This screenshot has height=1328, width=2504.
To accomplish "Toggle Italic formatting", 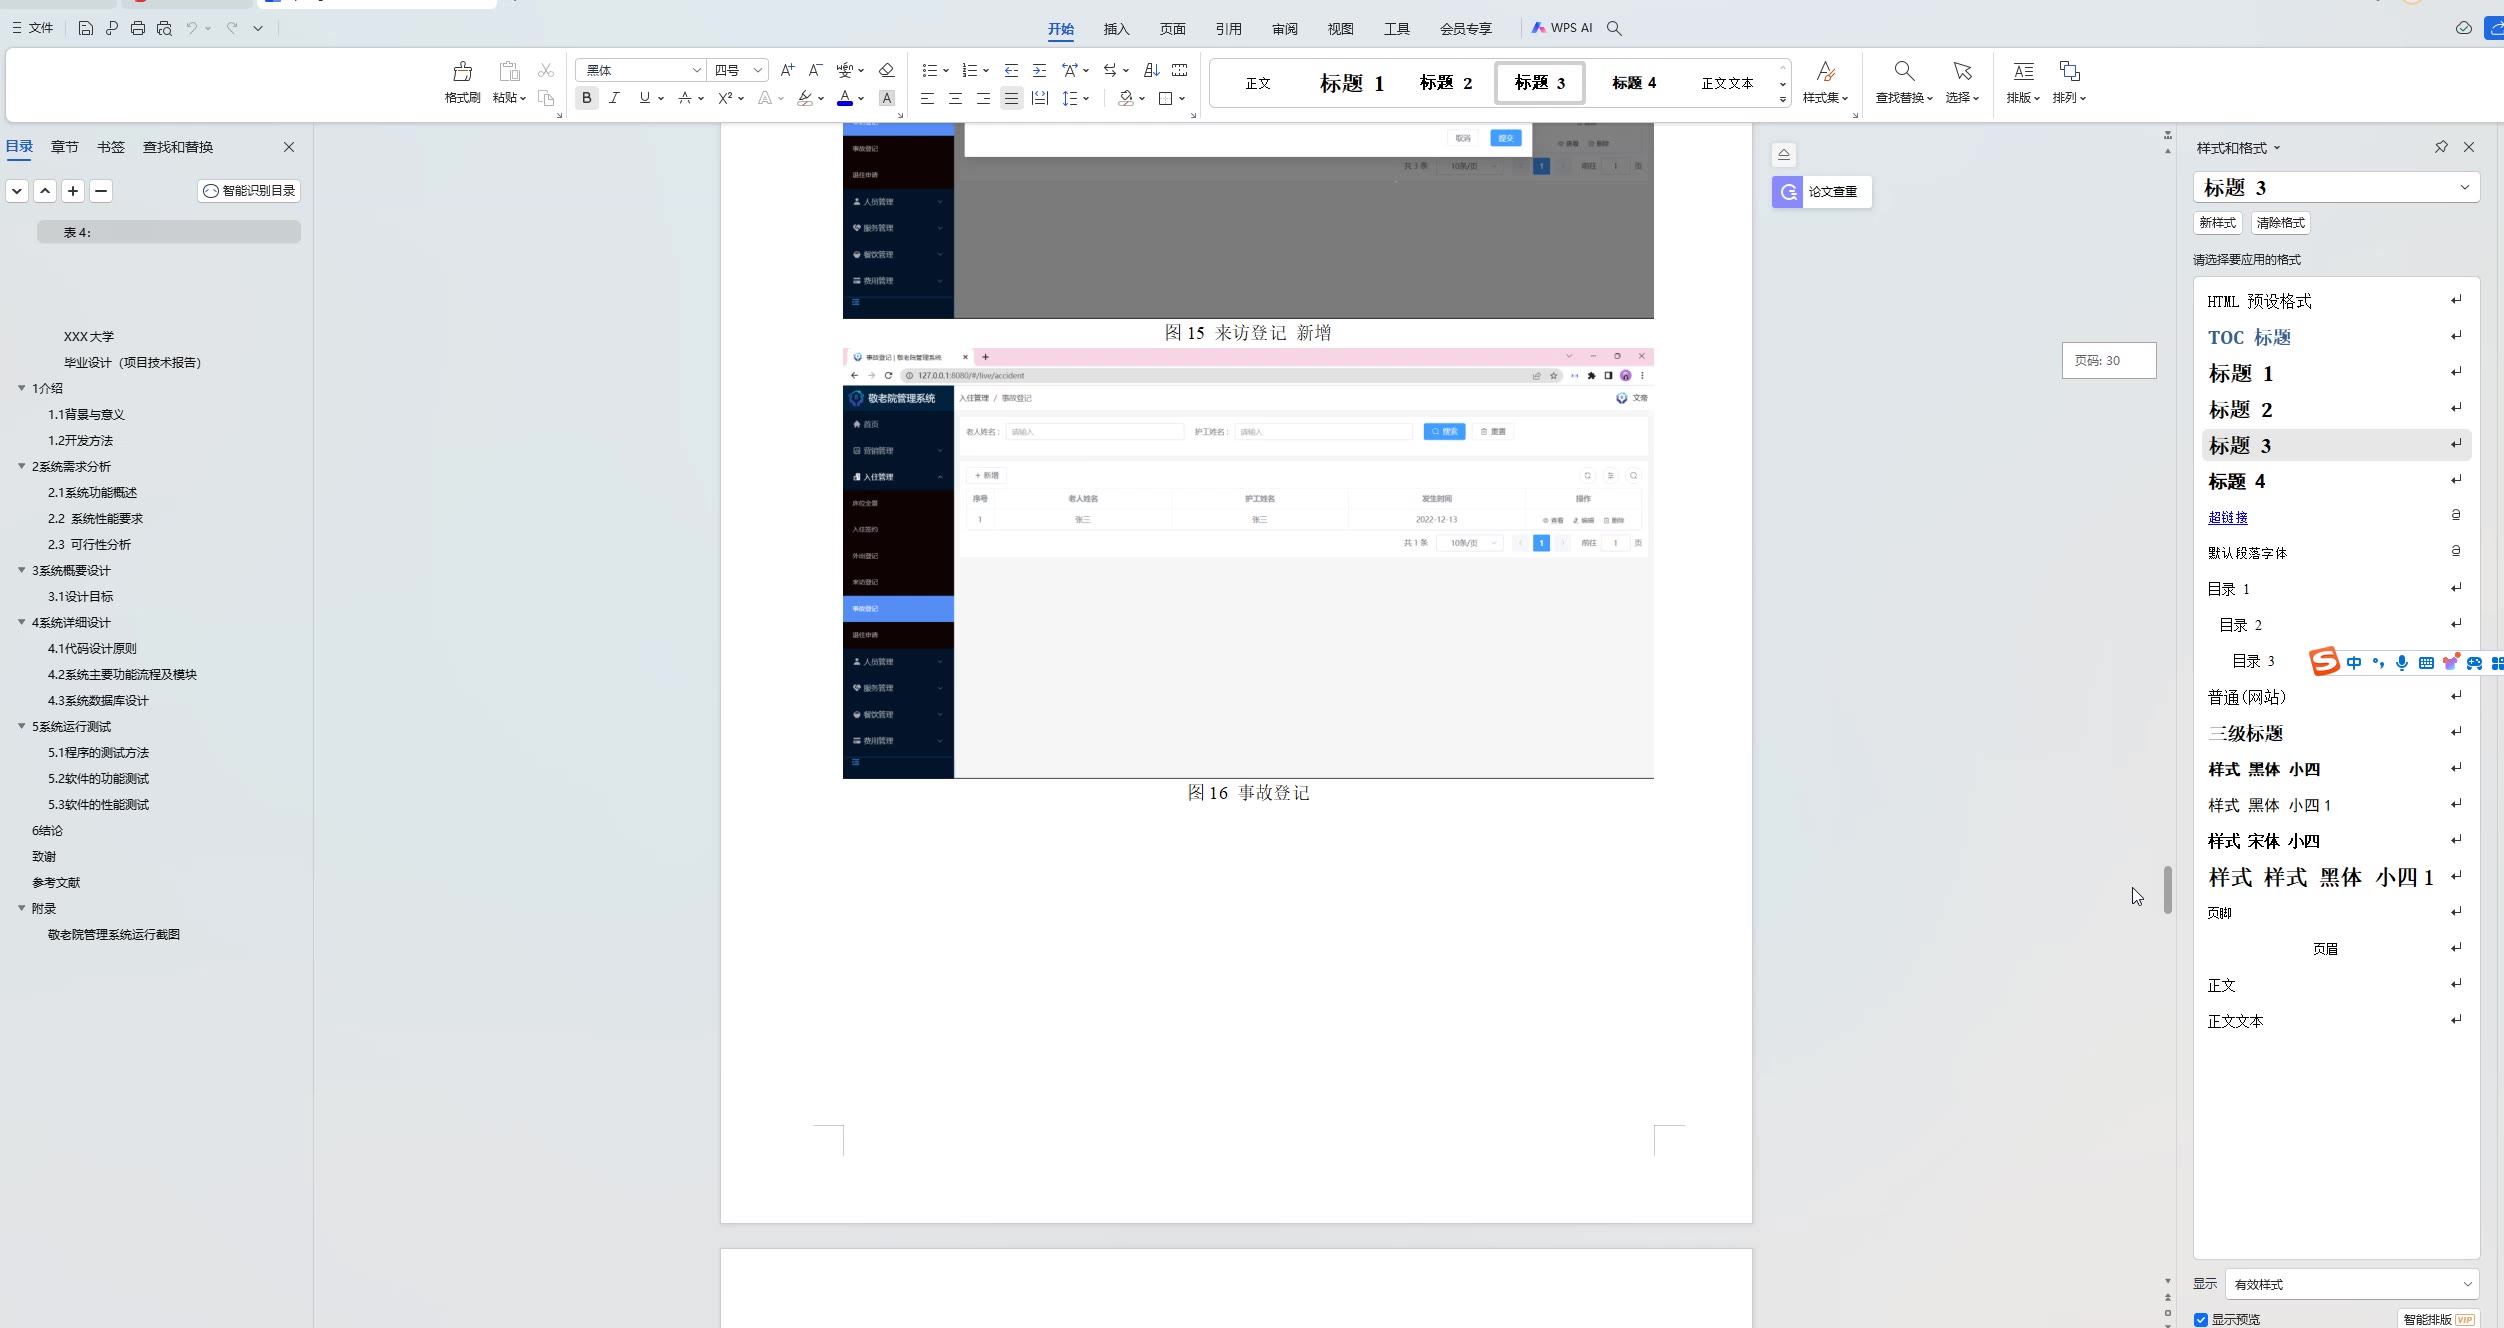I will pos(615,98).
